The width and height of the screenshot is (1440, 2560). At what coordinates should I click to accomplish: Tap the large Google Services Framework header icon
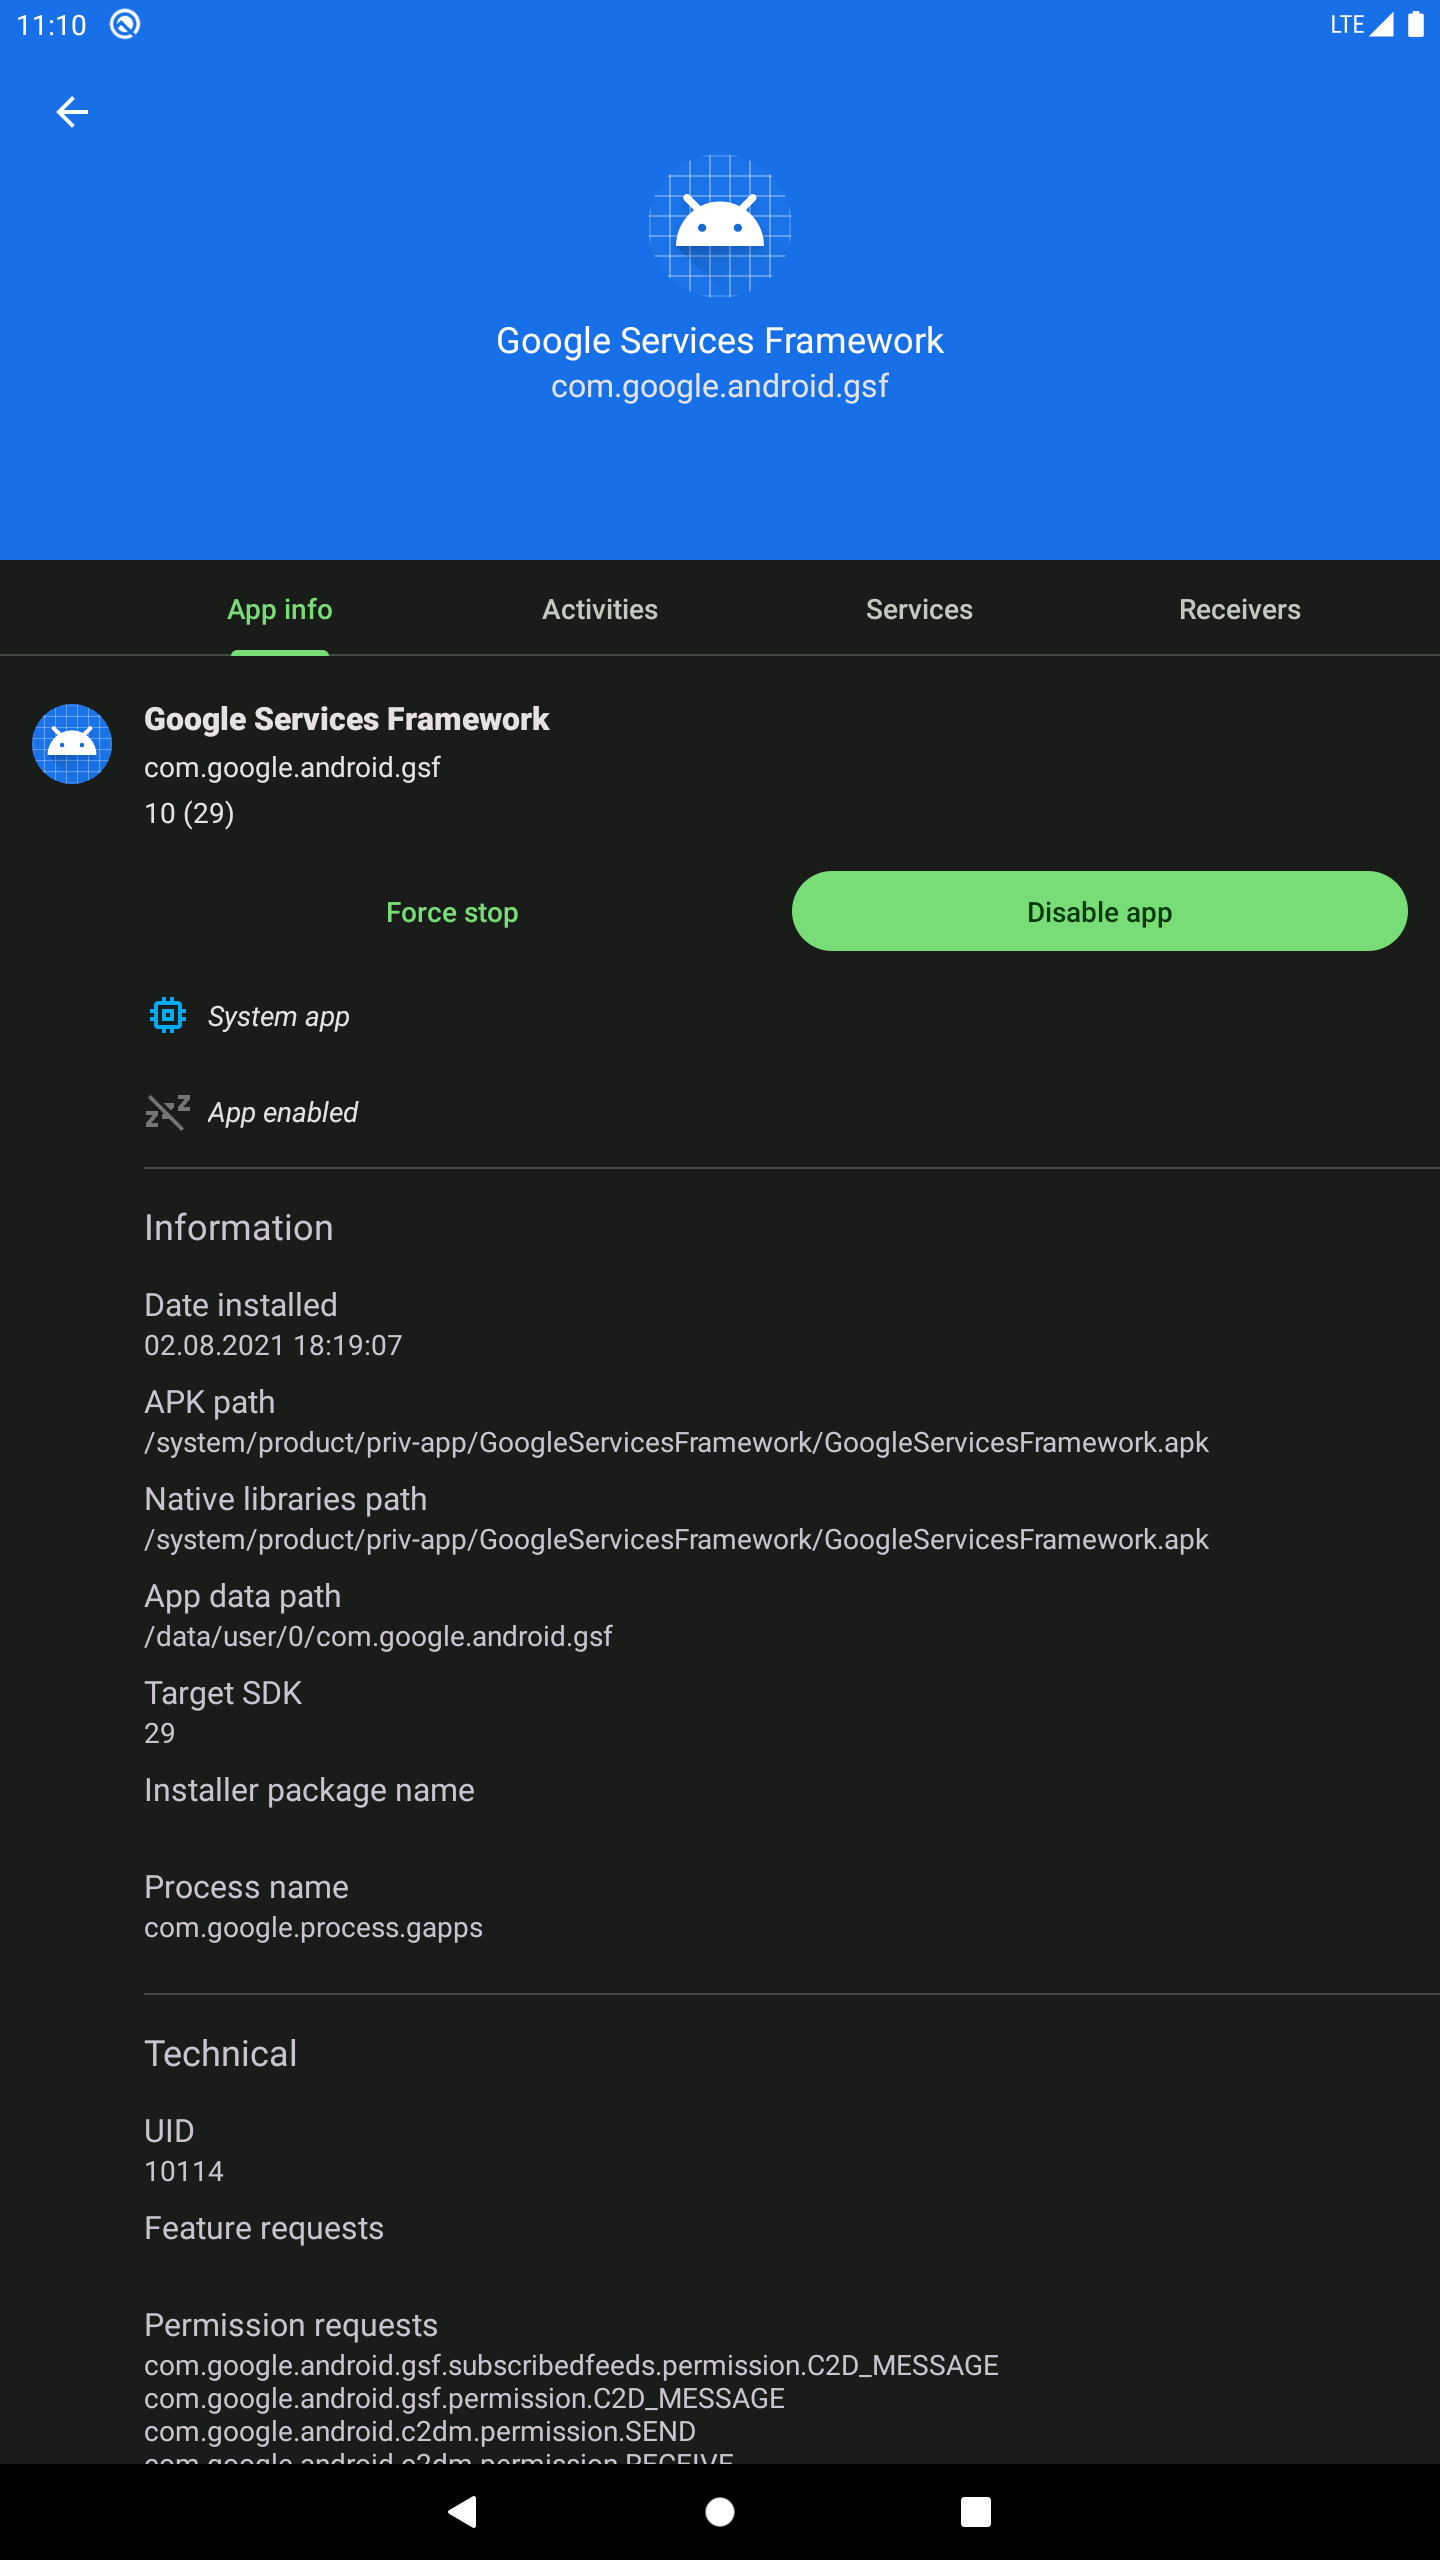pos(720,226)
